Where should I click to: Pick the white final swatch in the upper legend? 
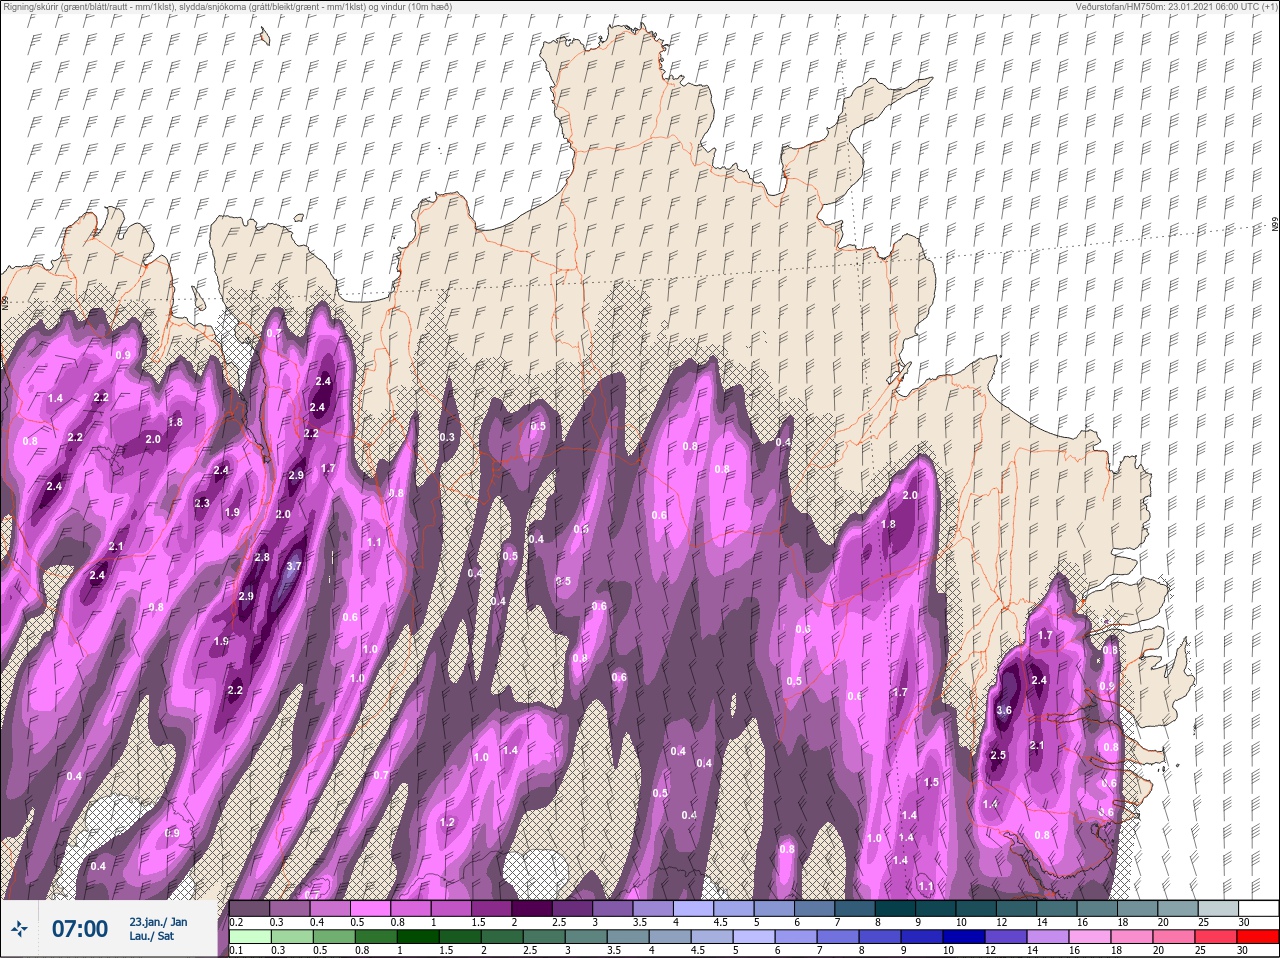coord(1259,908)
